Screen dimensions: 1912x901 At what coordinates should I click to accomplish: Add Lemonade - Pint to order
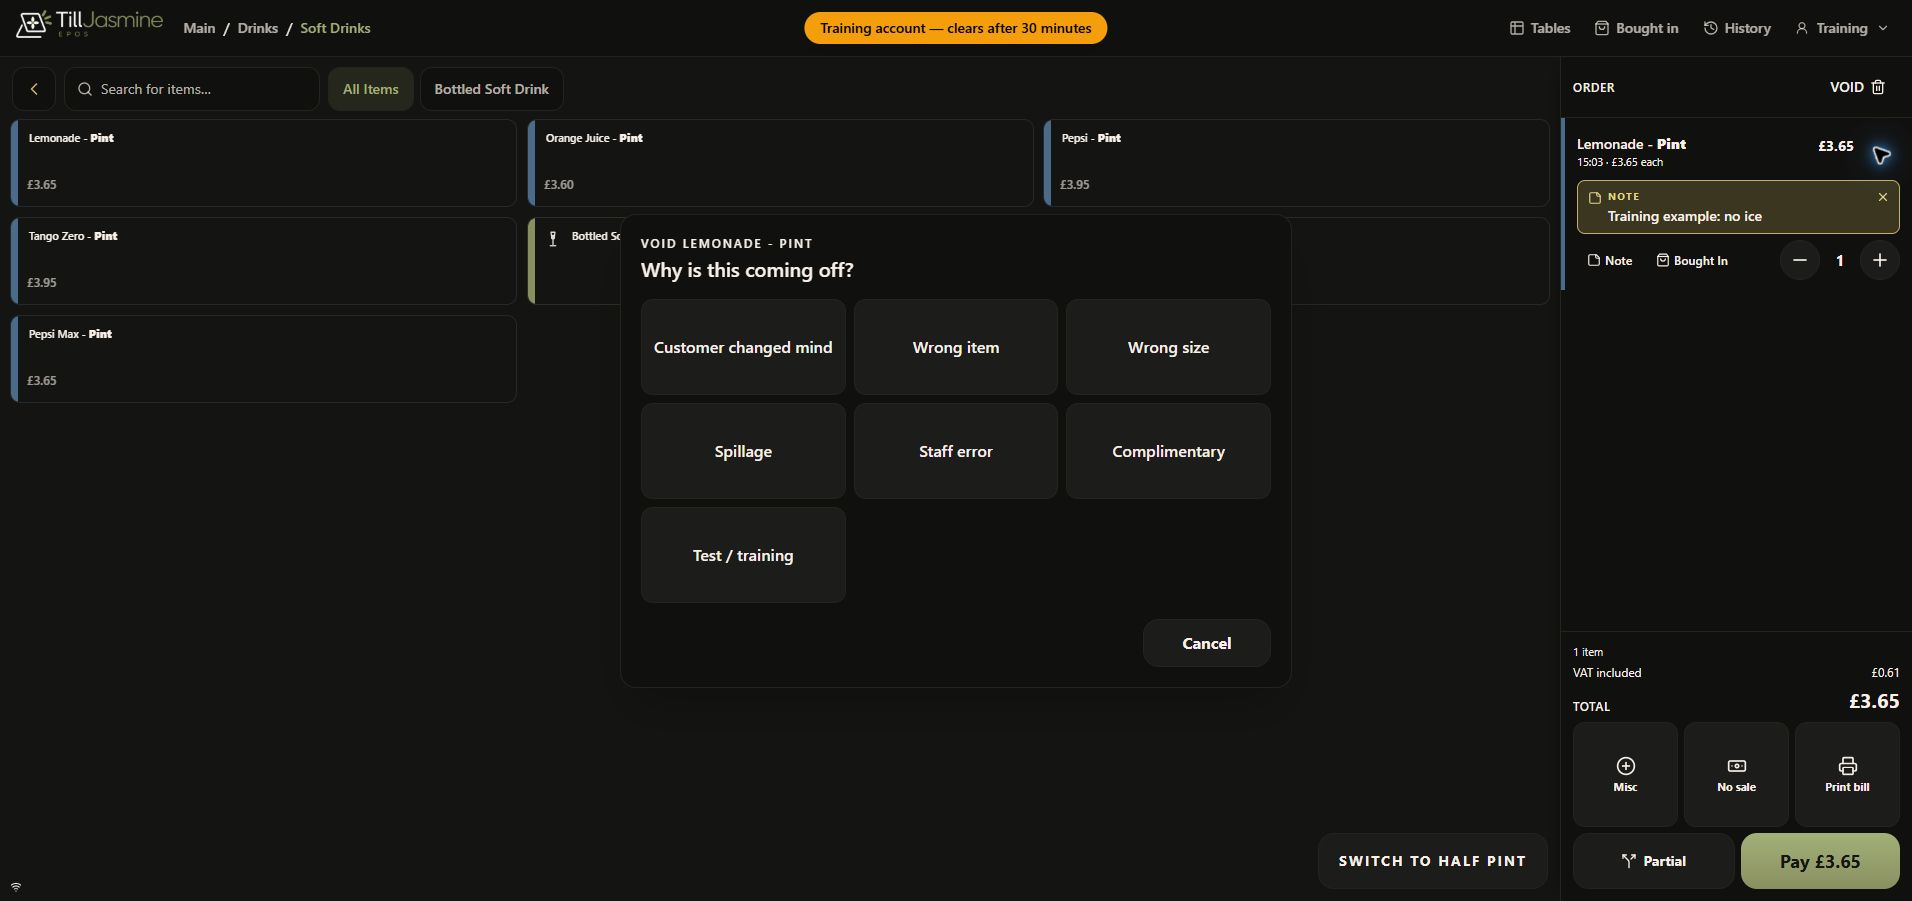pos(264,163)
